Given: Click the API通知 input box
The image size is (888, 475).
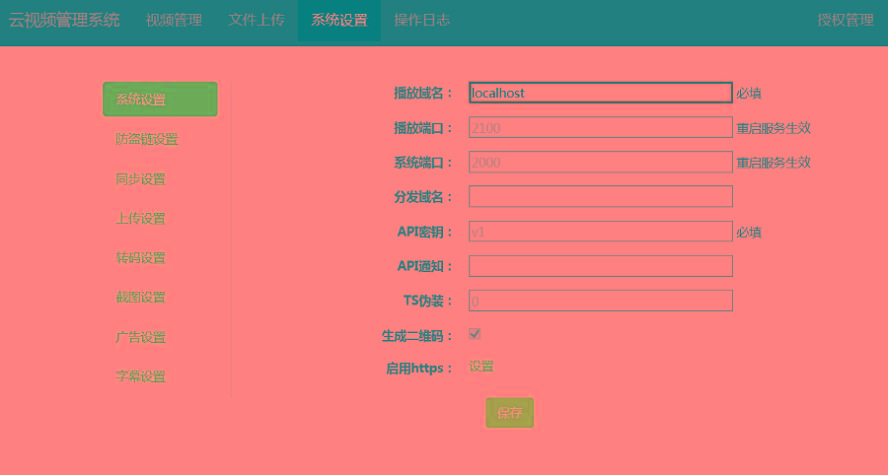Looking at the screenshot, I should pyautogui.click(x=600, y=266).
